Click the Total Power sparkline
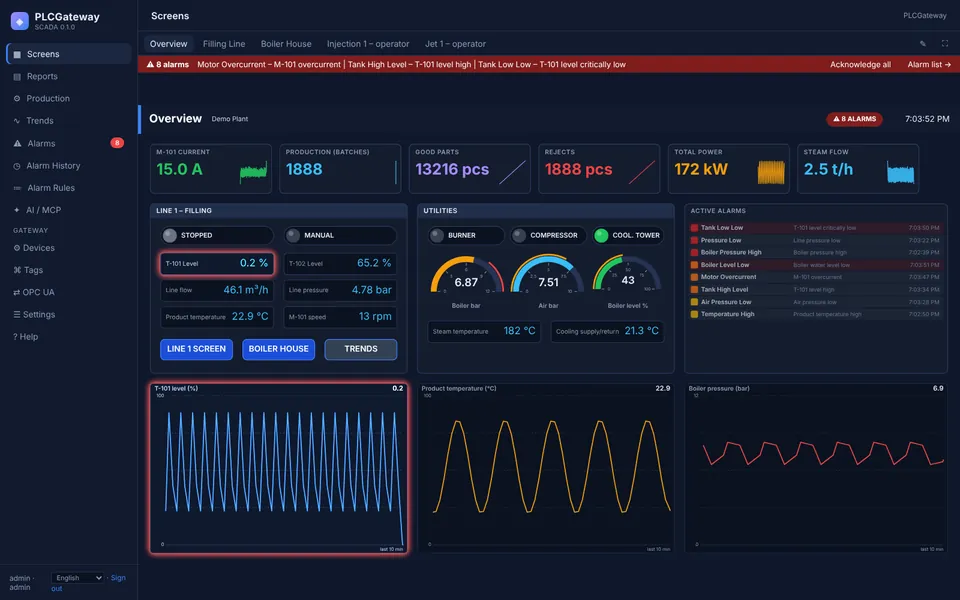960x600 pixels. coord(771,172)
